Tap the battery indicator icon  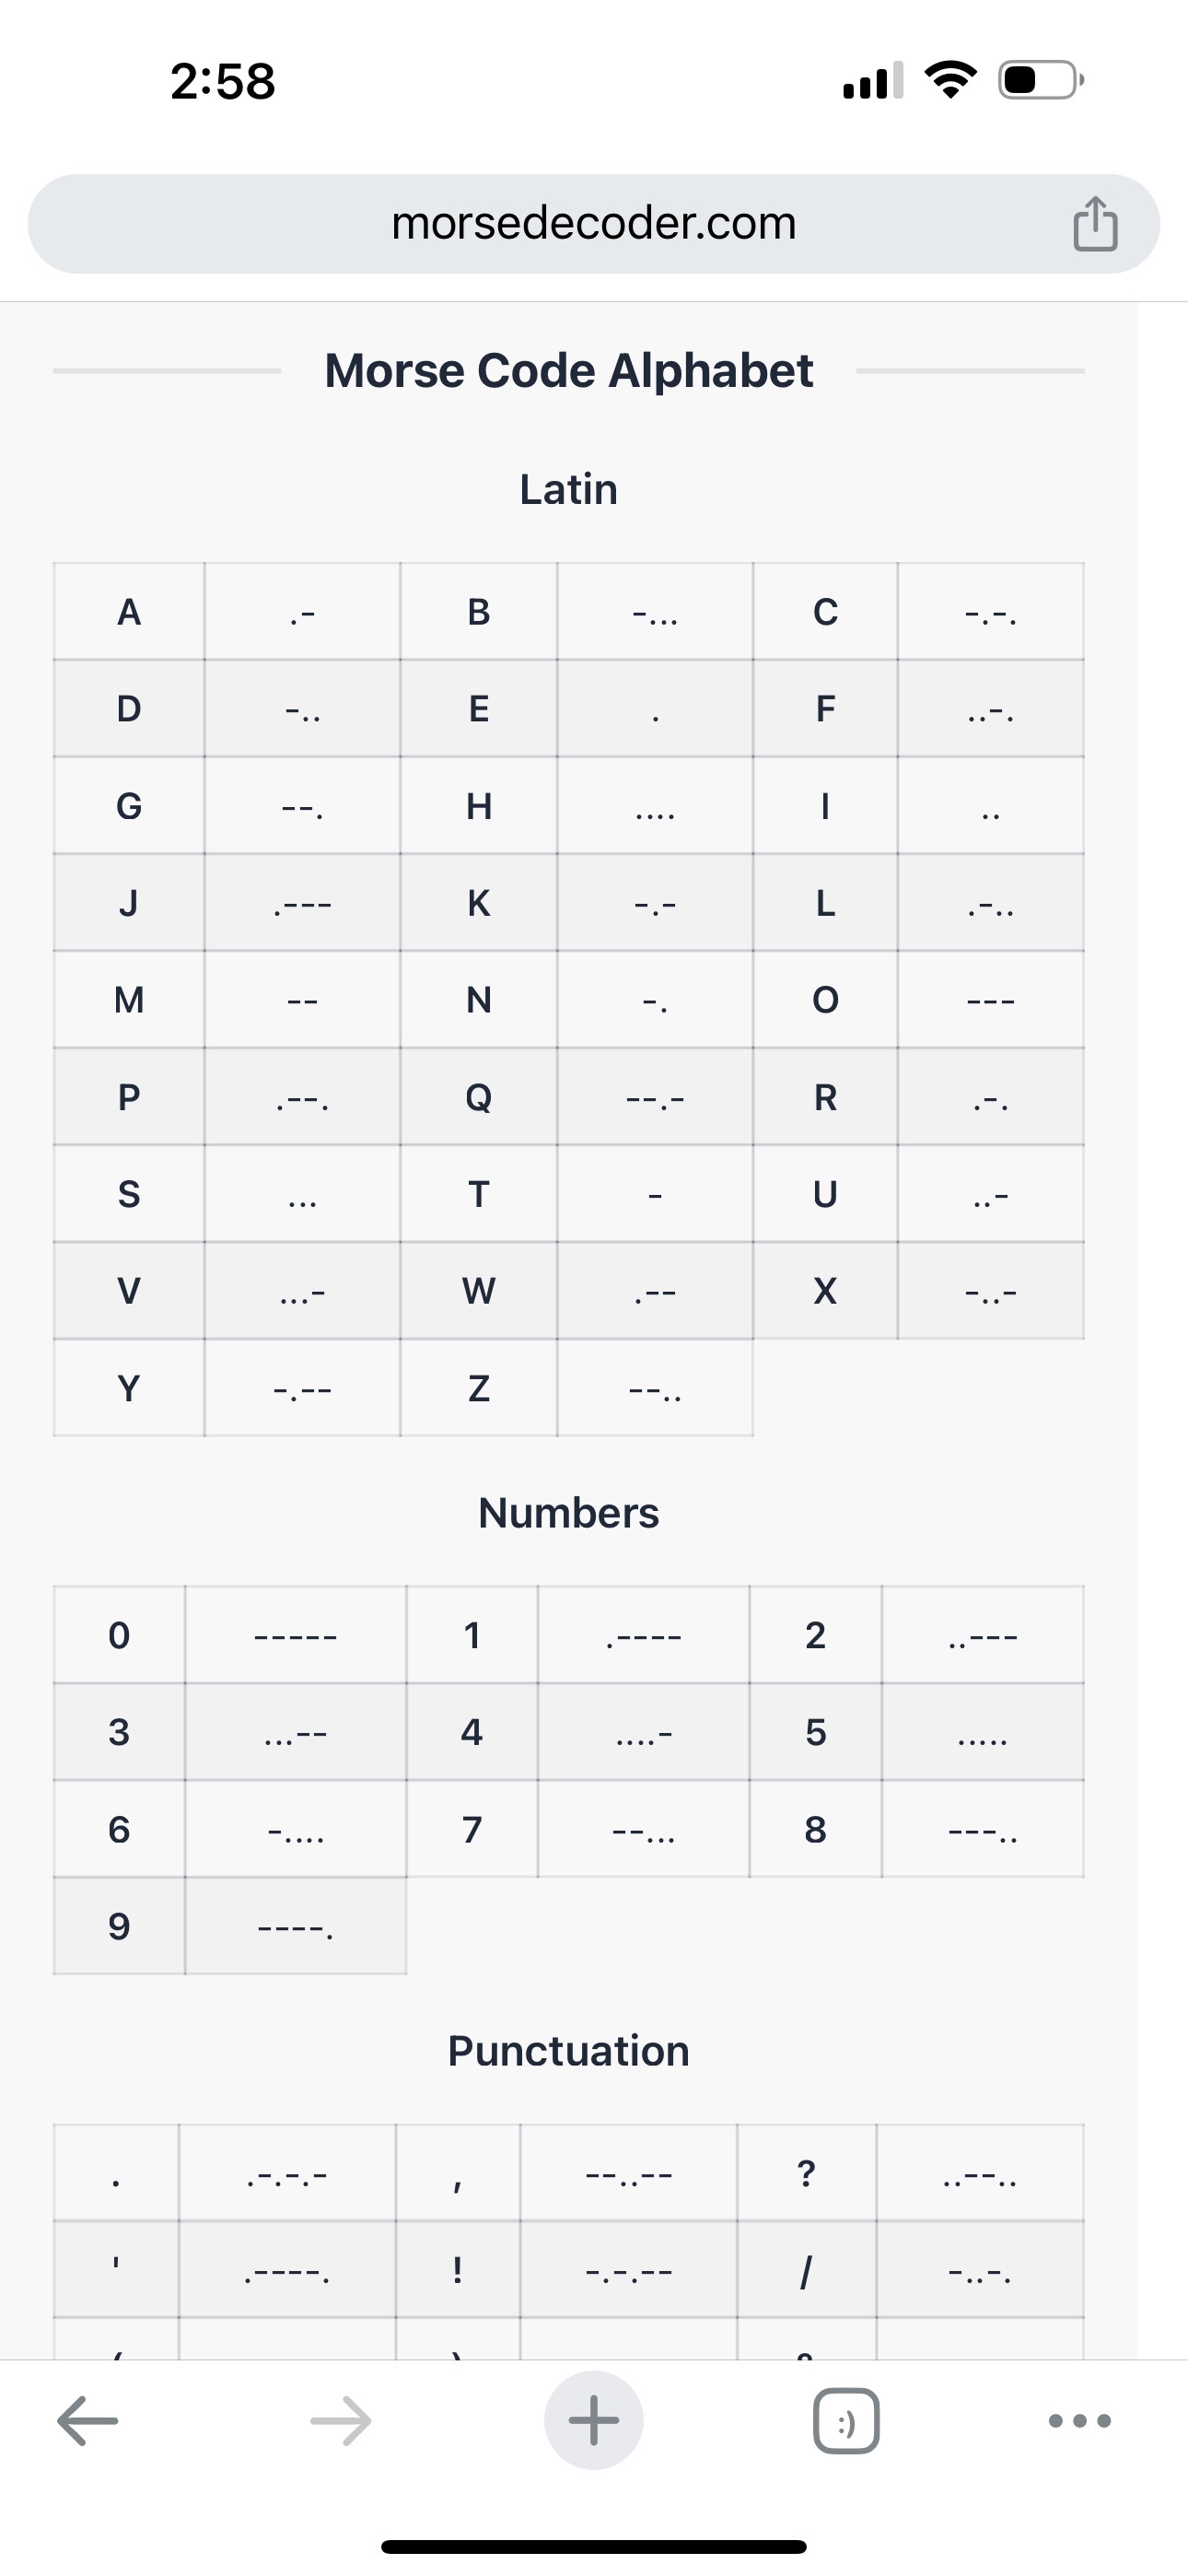(x=1039, y=80)
